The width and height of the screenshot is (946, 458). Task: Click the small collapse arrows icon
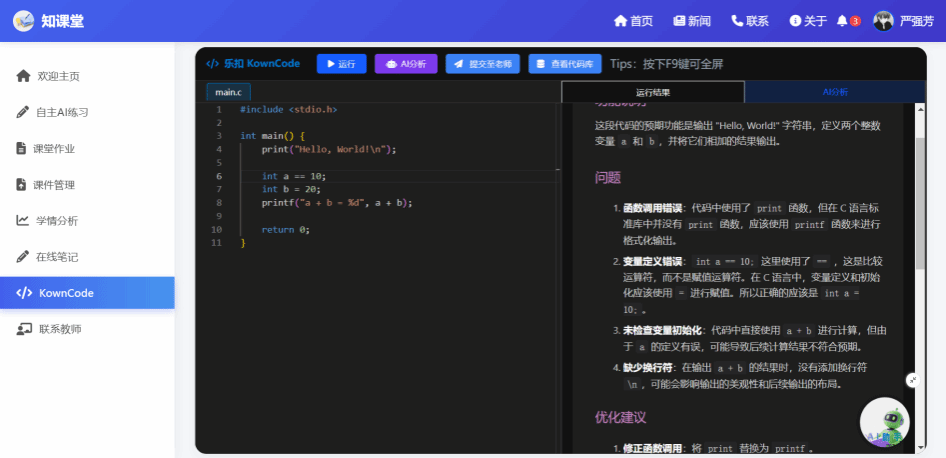click(x=912, y=380)
